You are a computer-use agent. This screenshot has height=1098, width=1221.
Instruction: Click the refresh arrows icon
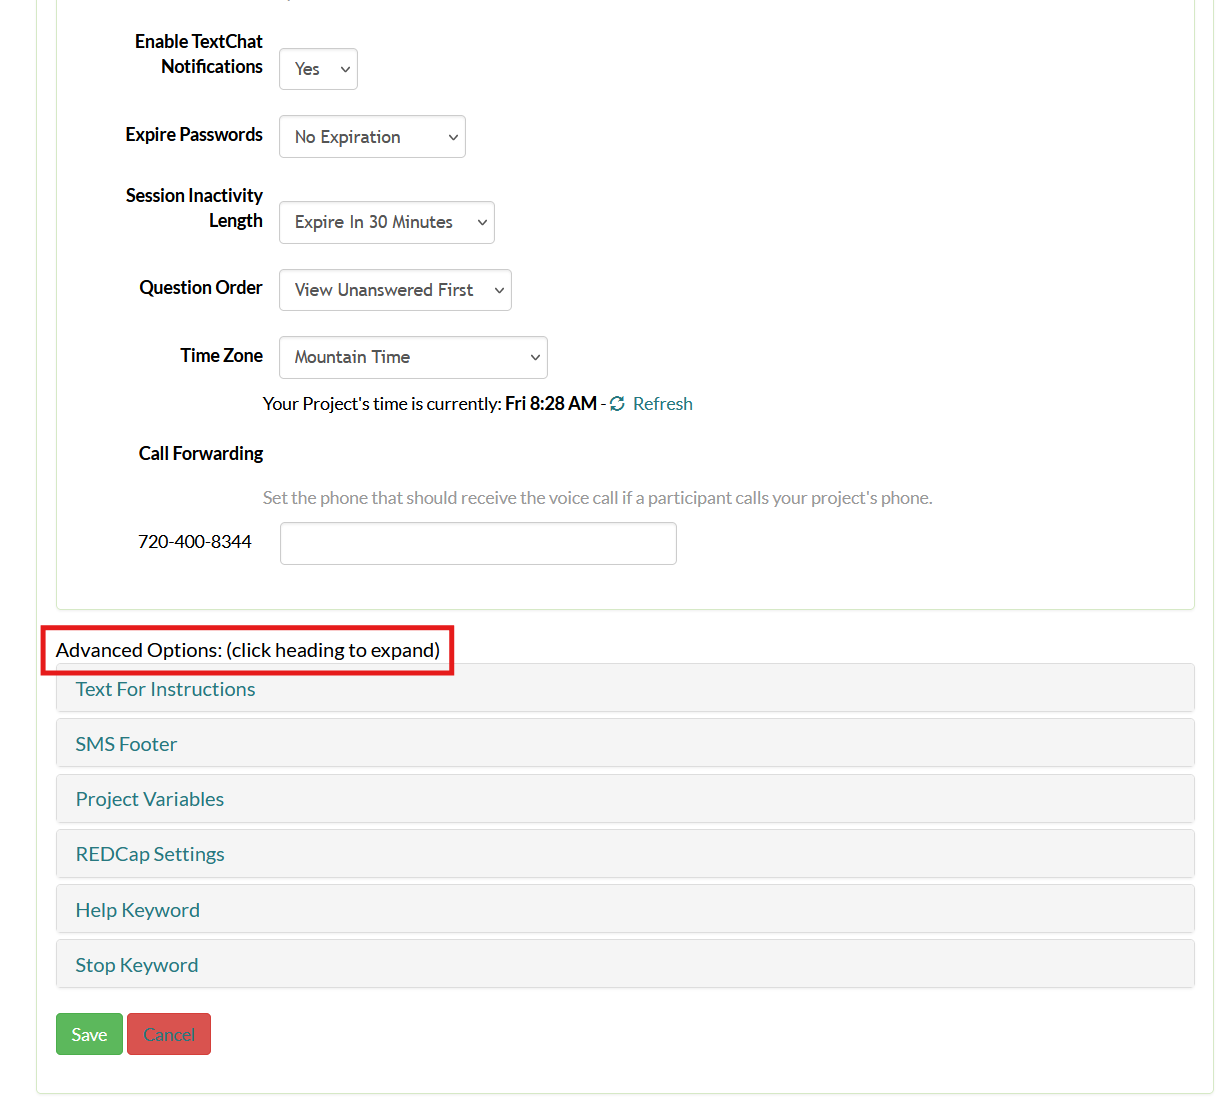point(617,404)
